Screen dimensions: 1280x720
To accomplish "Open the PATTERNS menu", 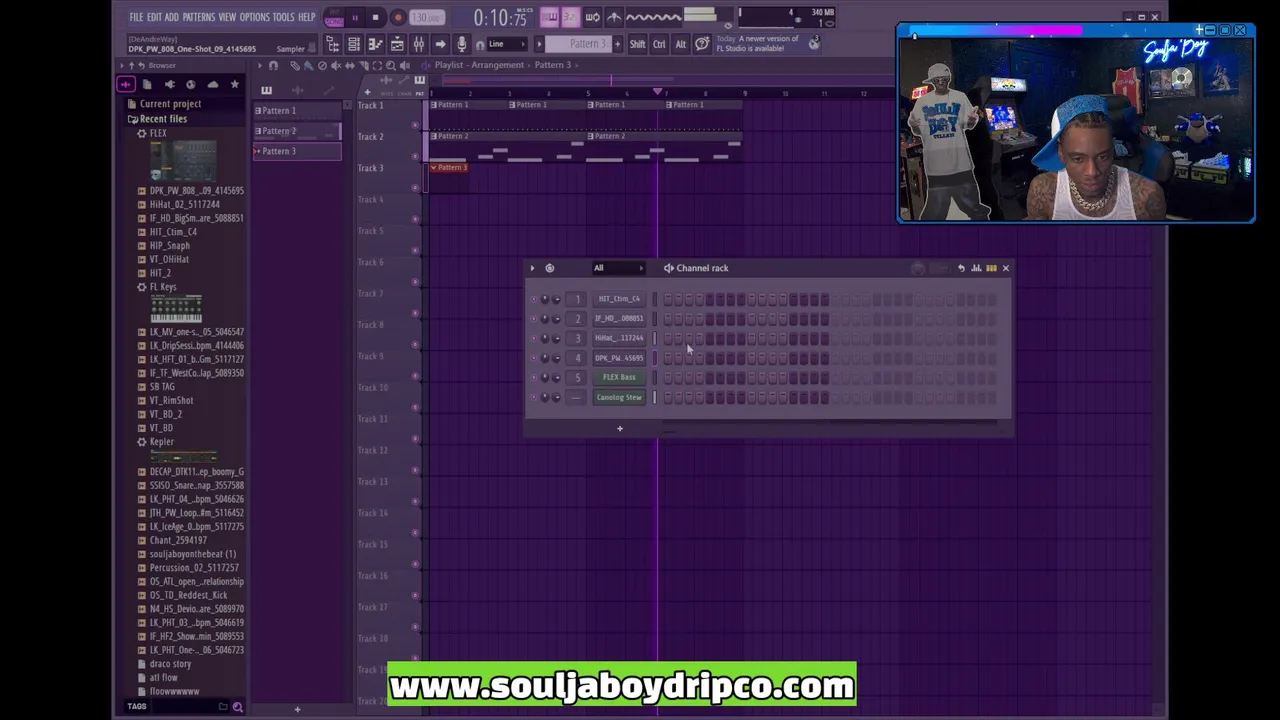I will (x=199, y=17).
